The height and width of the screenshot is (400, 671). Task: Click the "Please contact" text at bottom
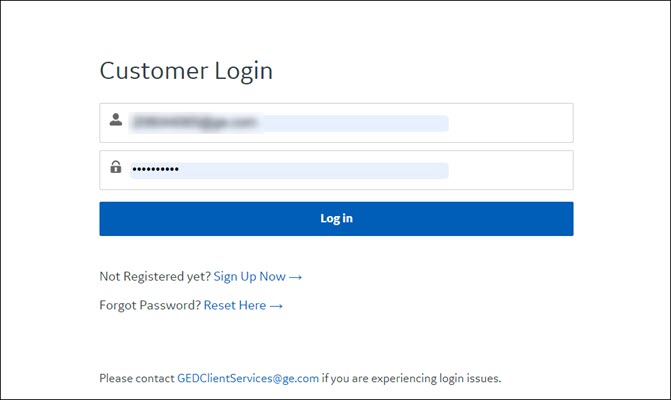[x=137, y=379]
